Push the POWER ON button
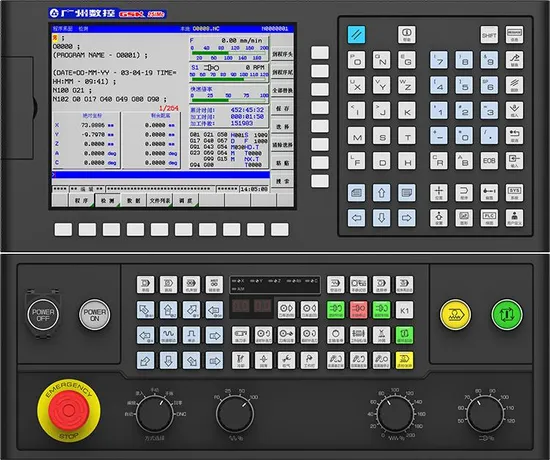550x460 pixels. point(94,315)
